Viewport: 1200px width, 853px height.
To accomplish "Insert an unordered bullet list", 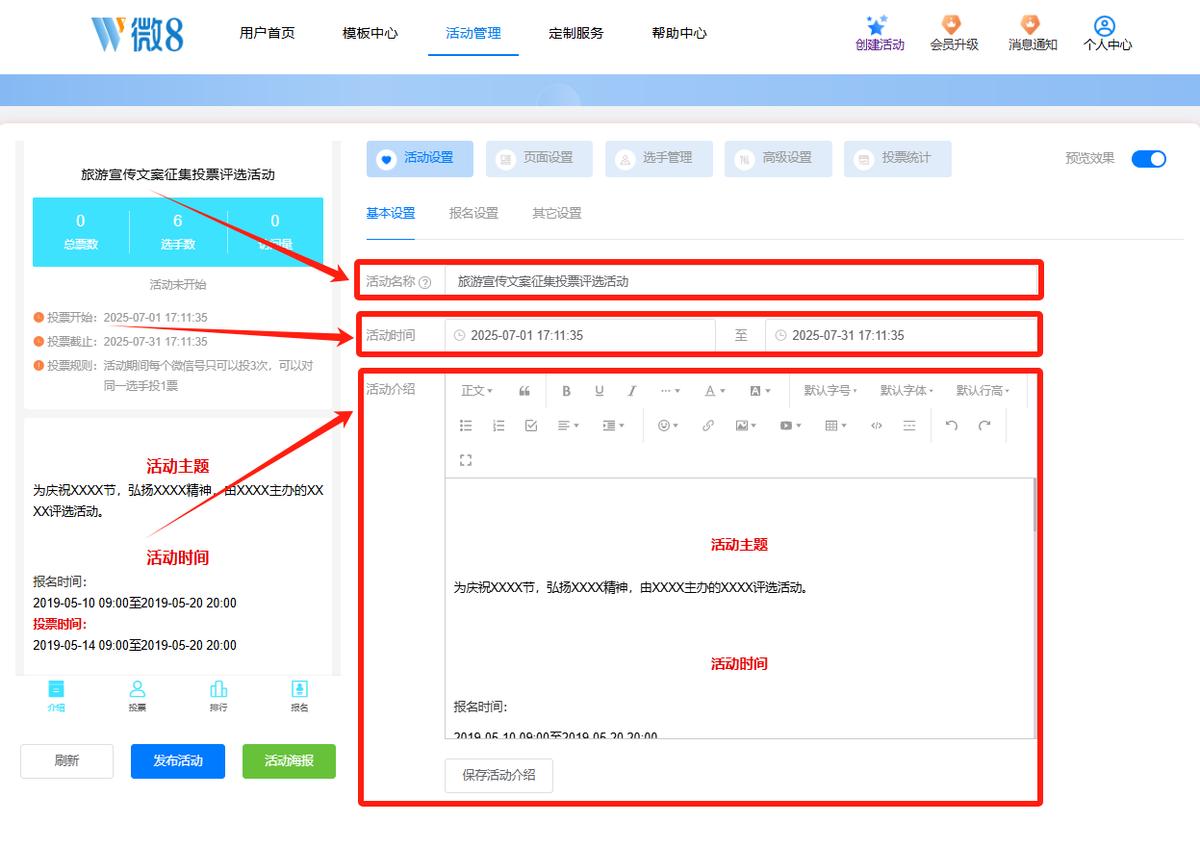I will click(x=466, y=425).
